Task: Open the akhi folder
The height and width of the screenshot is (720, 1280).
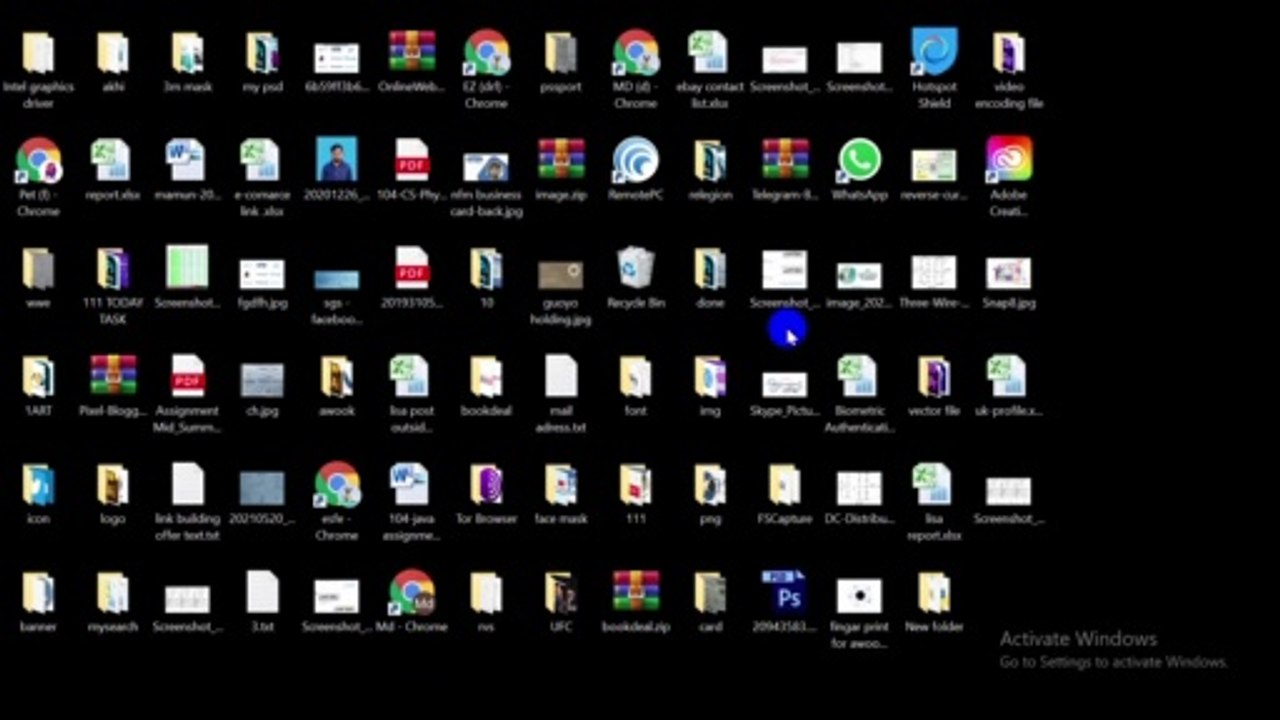Action: pos(112,53)
